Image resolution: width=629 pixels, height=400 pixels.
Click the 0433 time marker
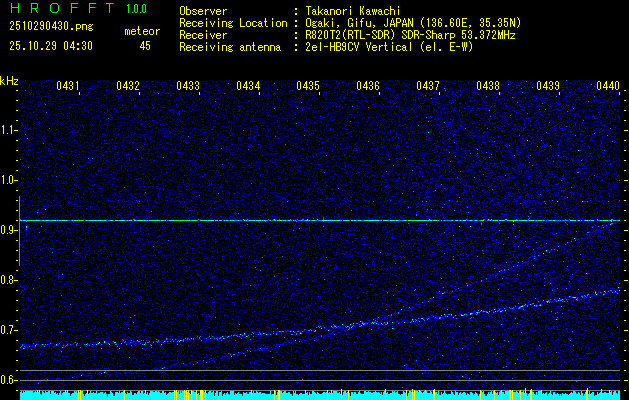coord(188,87)
